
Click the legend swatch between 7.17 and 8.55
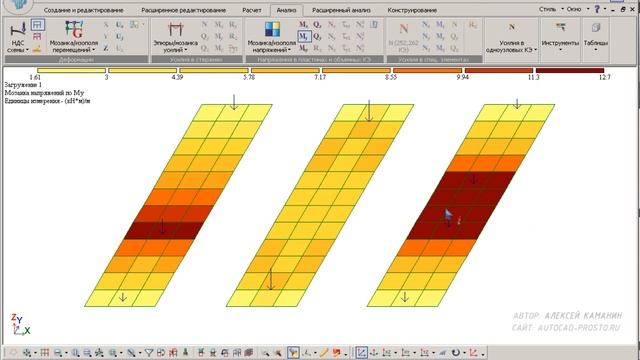[x=356, y=71]
